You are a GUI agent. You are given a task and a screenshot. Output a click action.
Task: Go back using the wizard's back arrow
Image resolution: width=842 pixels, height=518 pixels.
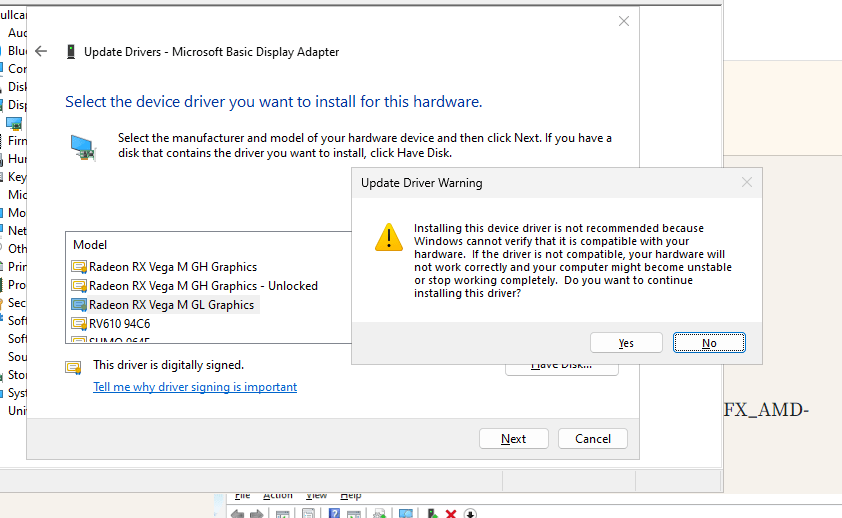click(41, 52)
